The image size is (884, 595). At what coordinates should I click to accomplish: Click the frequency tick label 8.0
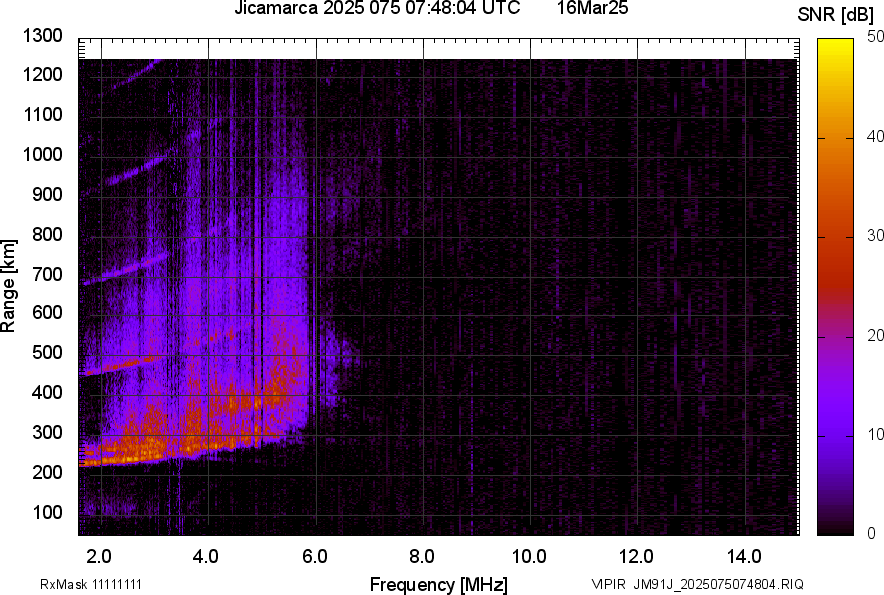coord(422,557)
